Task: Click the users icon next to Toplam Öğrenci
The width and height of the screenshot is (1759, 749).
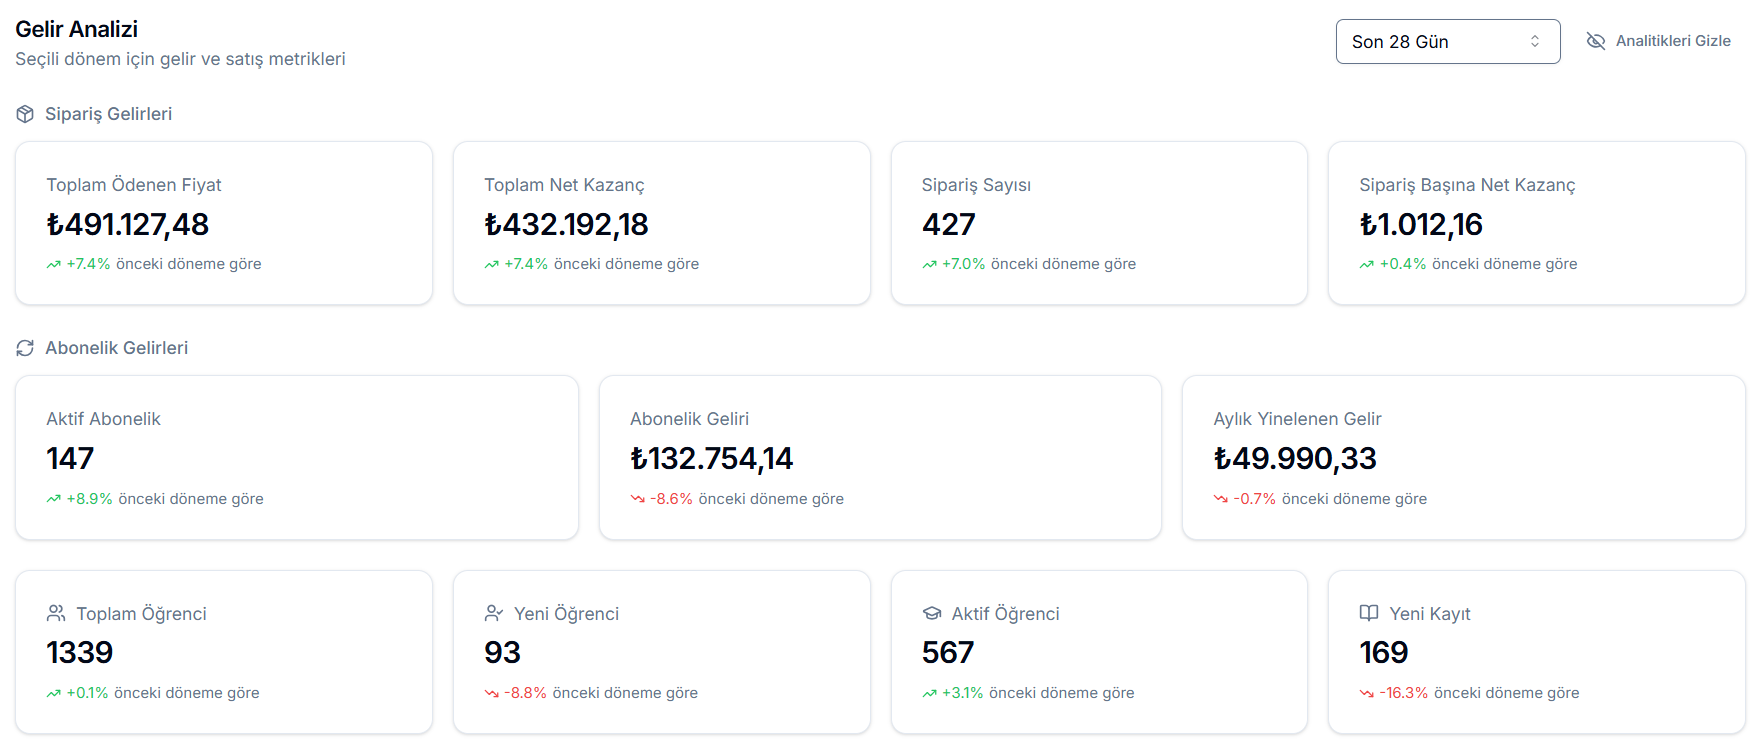Action: 56,613
